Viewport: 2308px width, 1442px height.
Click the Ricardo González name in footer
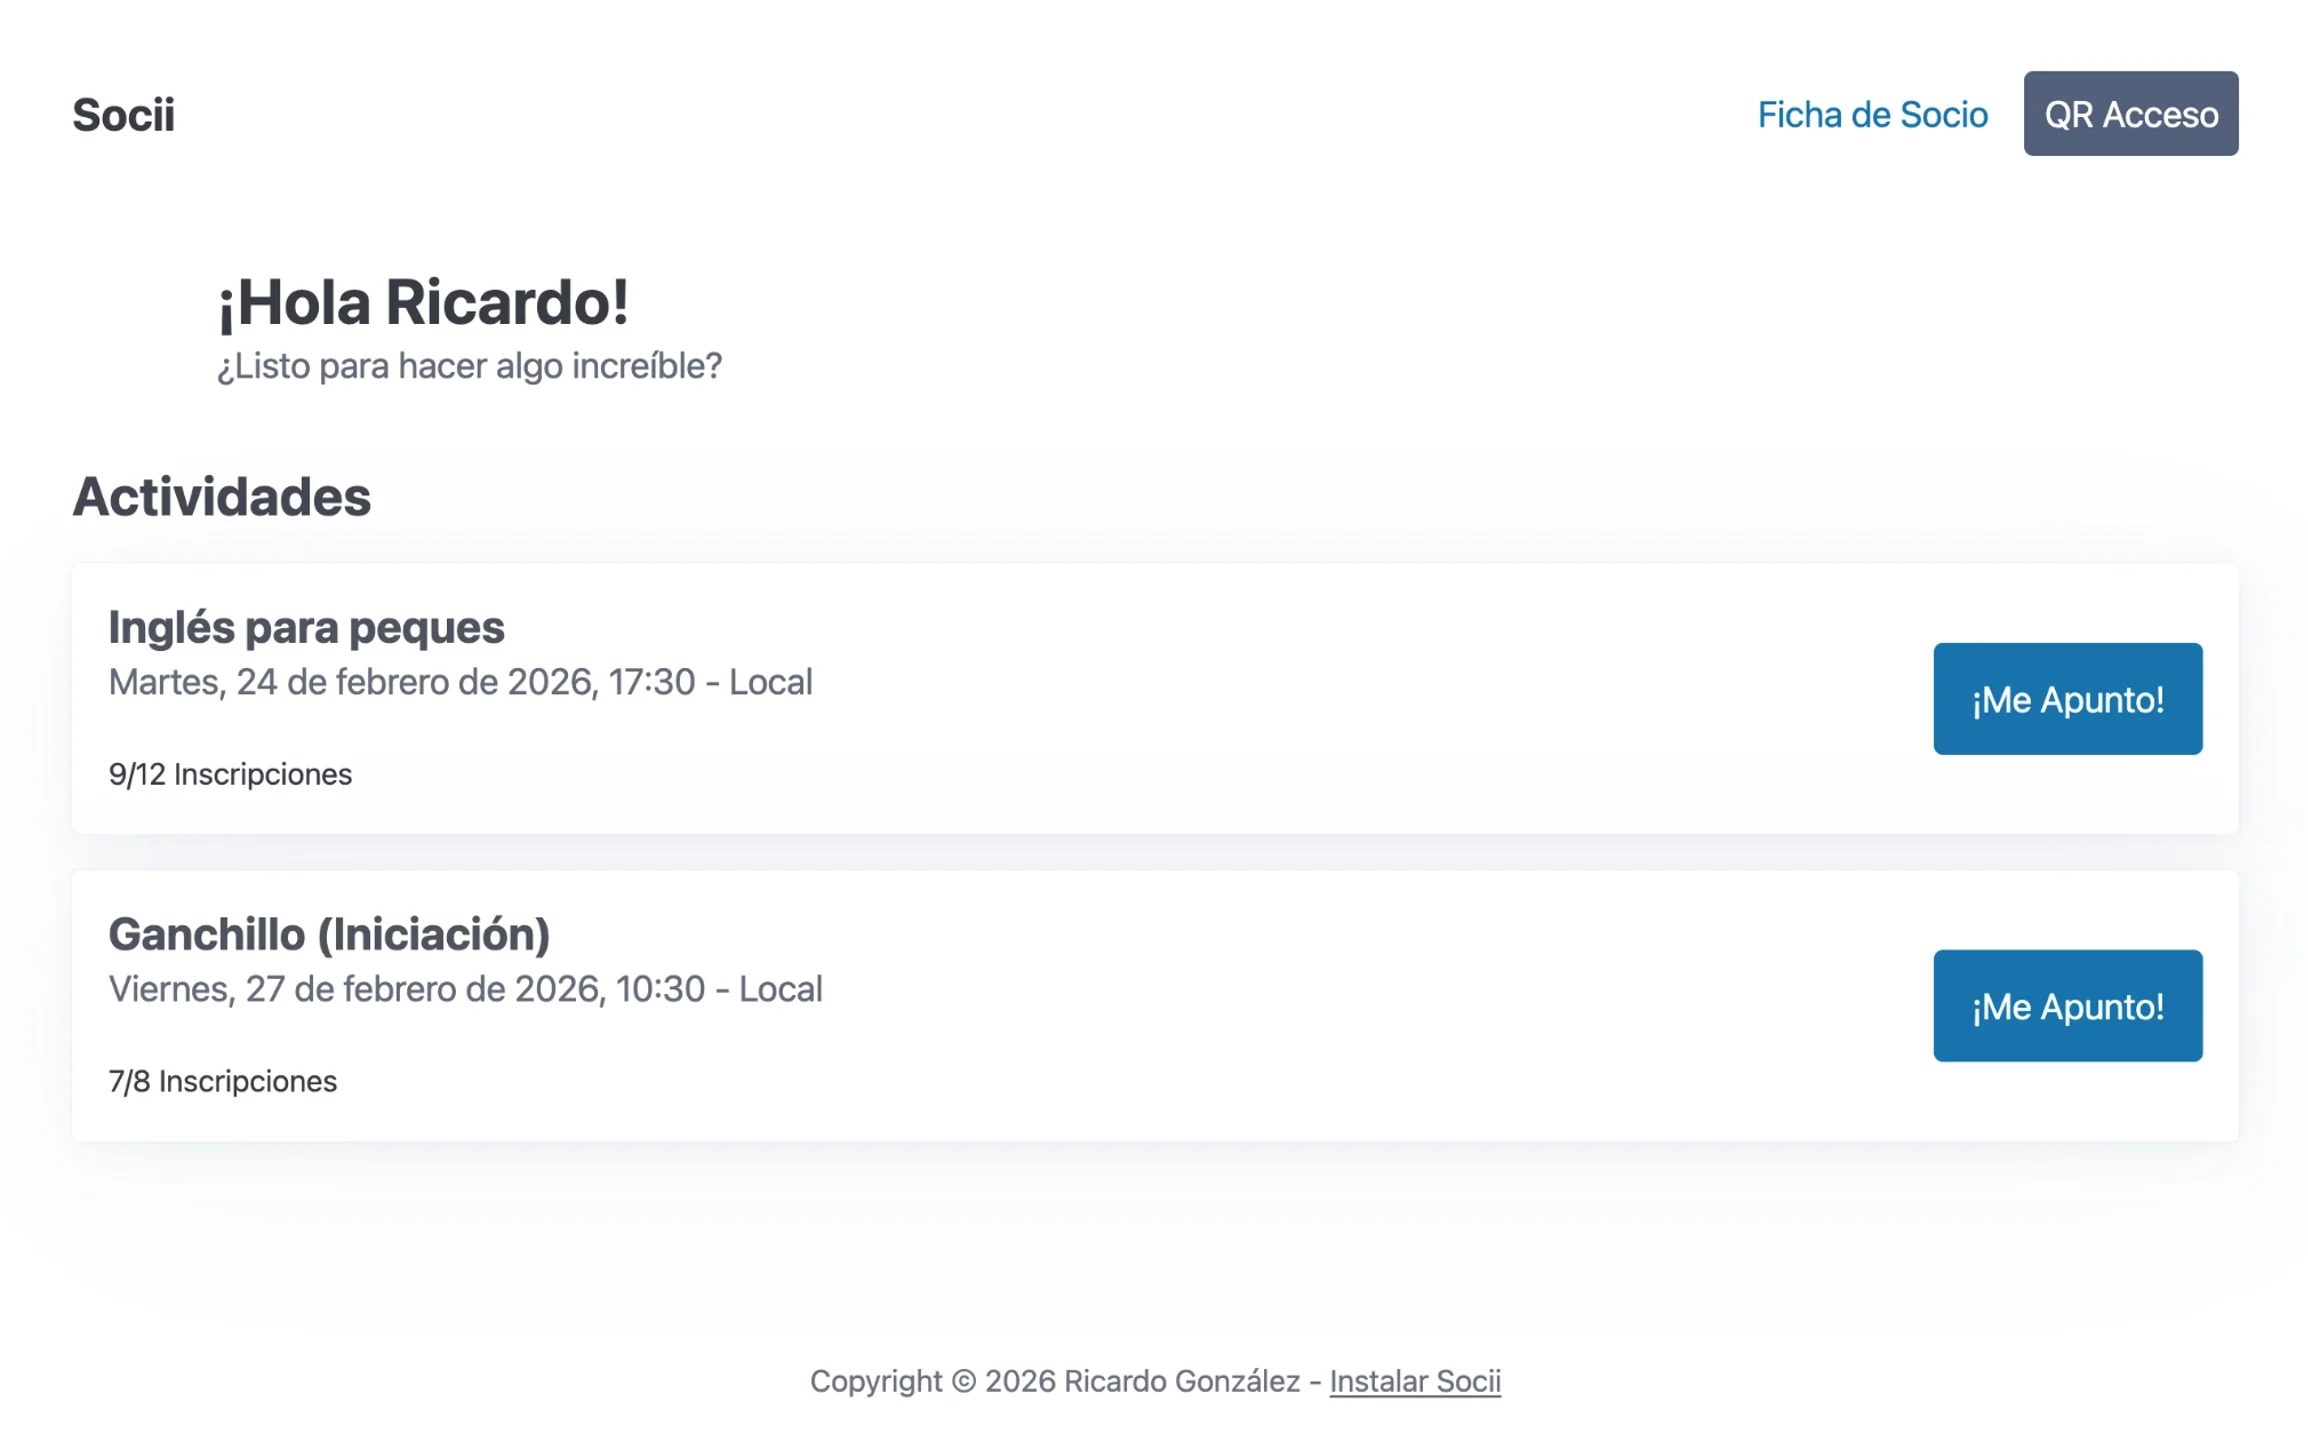click(x=1181, y=1381)
